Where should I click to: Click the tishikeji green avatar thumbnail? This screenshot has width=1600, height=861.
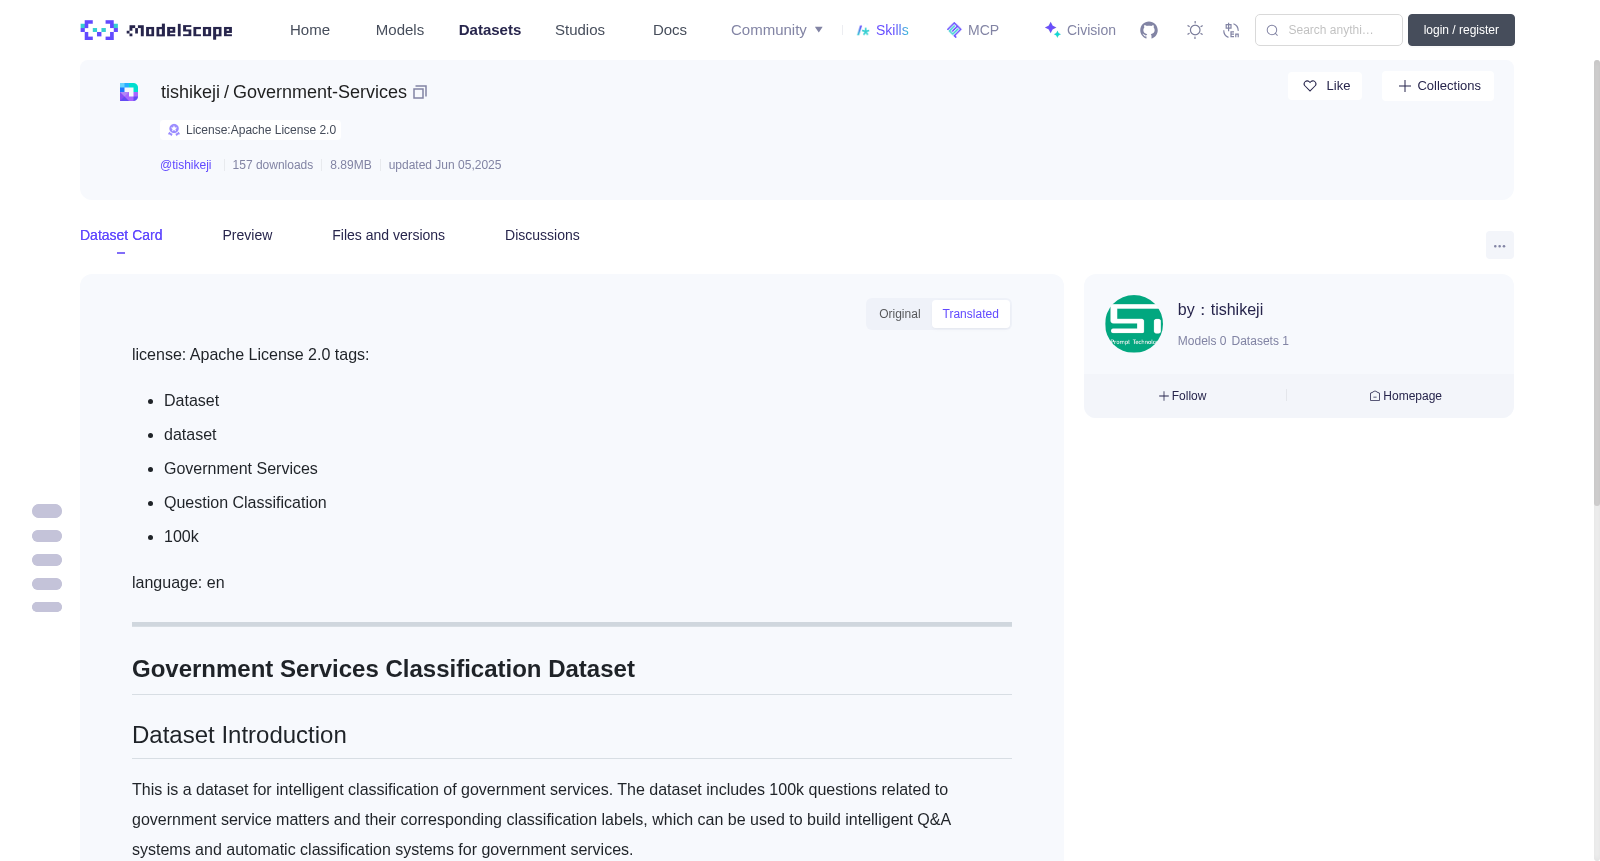pos(1134,324)
